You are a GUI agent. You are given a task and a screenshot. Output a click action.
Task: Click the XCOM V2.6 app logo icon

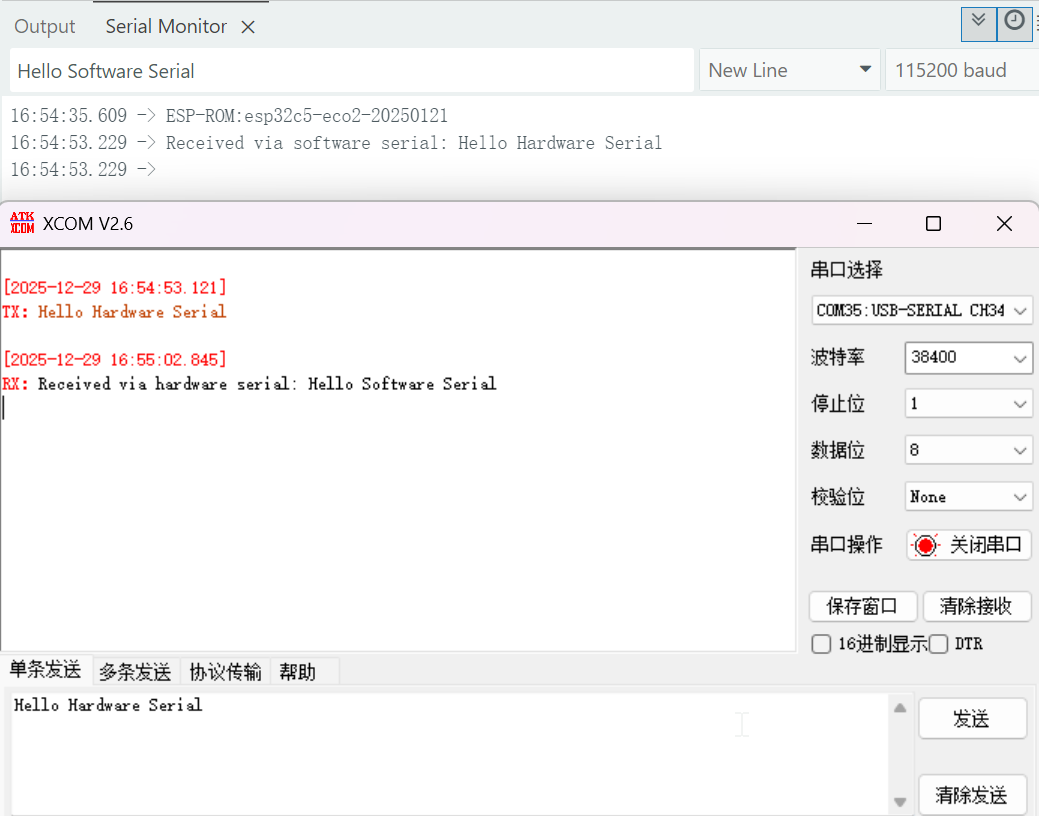(x=22, y=223)
